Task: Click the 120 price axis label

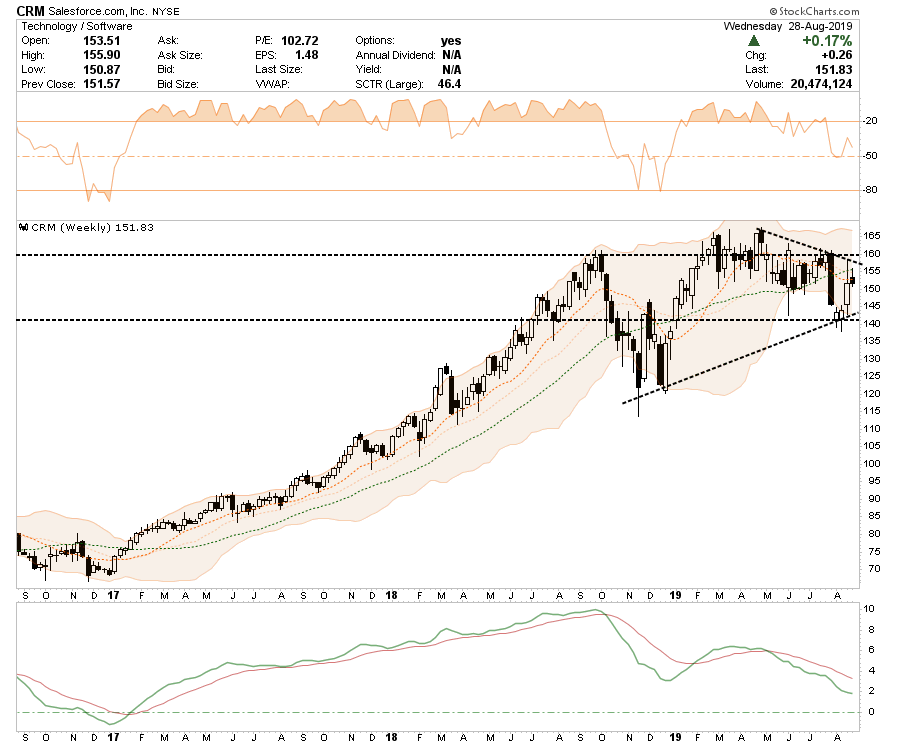Action: [872, 394]
